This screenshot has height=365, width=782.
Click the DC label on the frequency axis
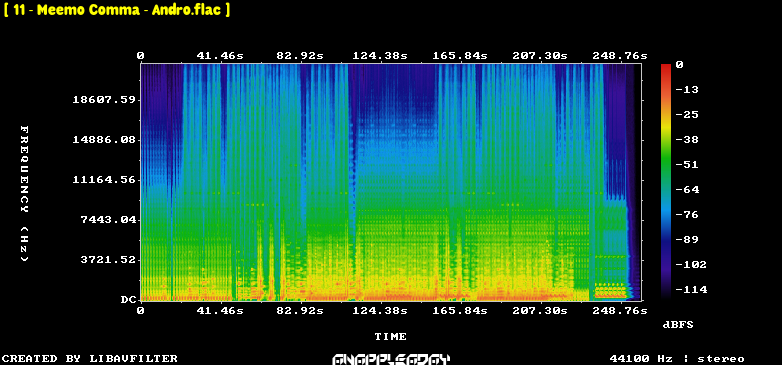pos(128,300)
